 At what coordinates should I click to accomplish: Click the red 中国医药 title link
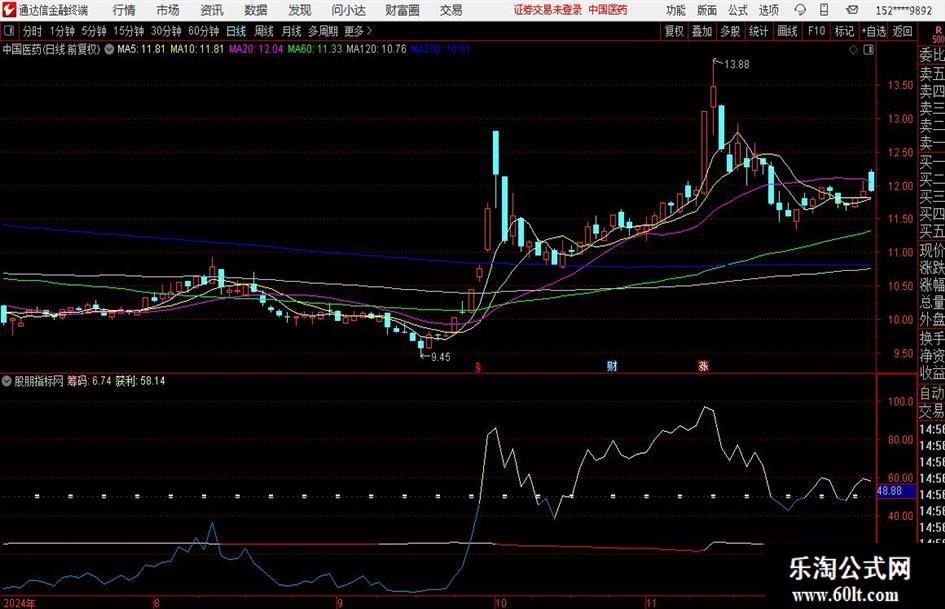pyautogui.click(x=608, y=10)
